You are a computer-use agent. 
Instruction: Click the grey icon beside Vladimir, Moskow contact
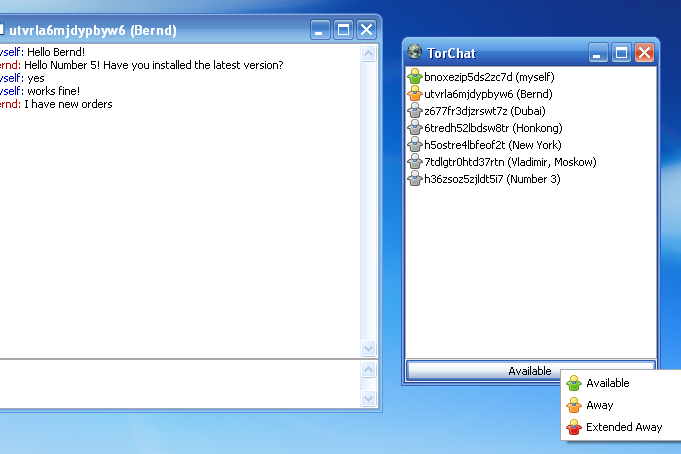tap(415, 162)
